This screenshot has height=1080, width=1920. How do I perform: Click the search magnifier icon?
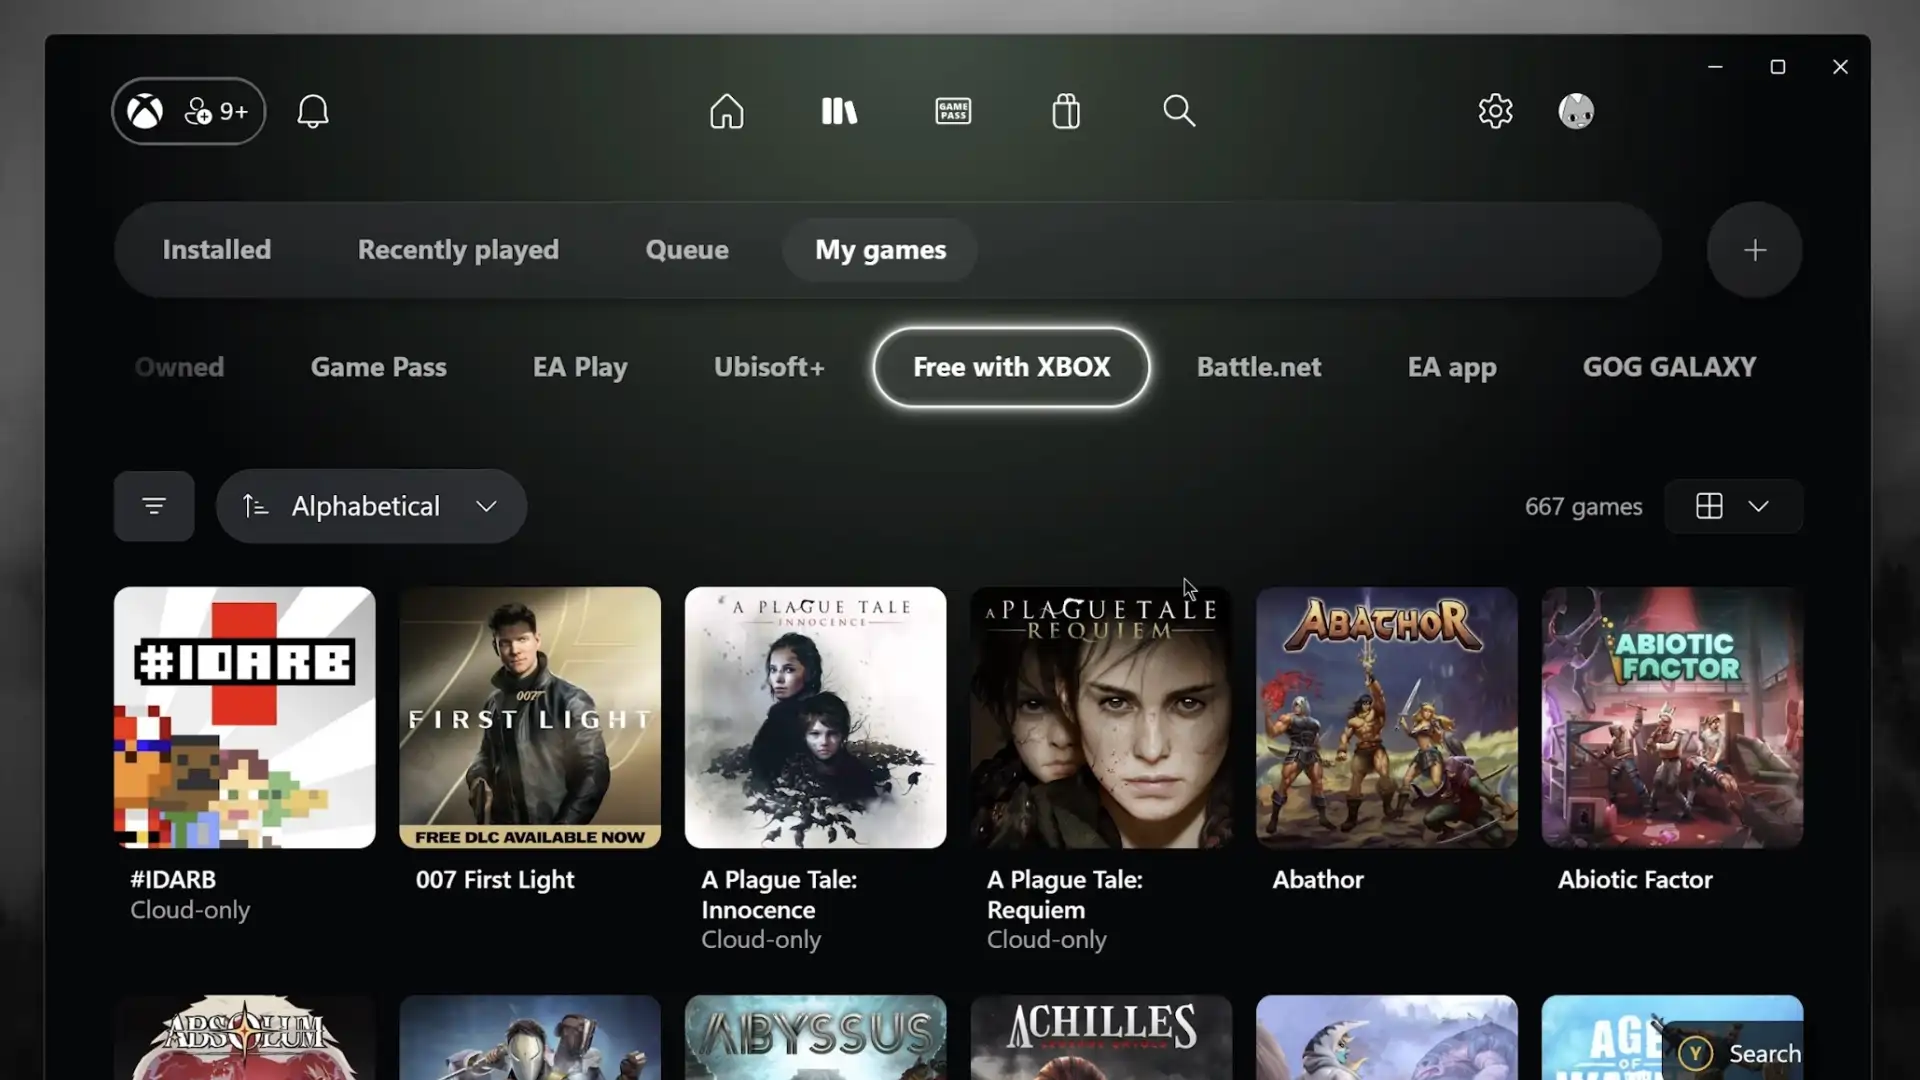click(1179, 111)
